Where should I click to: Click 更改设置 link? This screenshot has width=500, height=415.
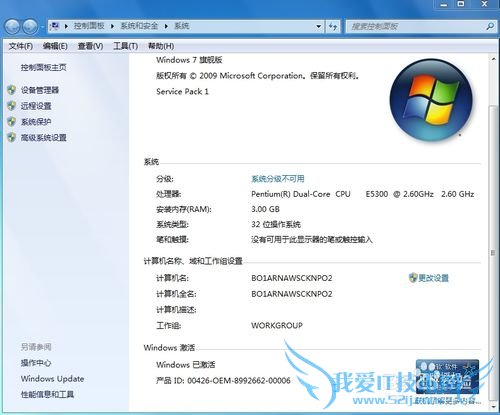(x=433, y=278)
